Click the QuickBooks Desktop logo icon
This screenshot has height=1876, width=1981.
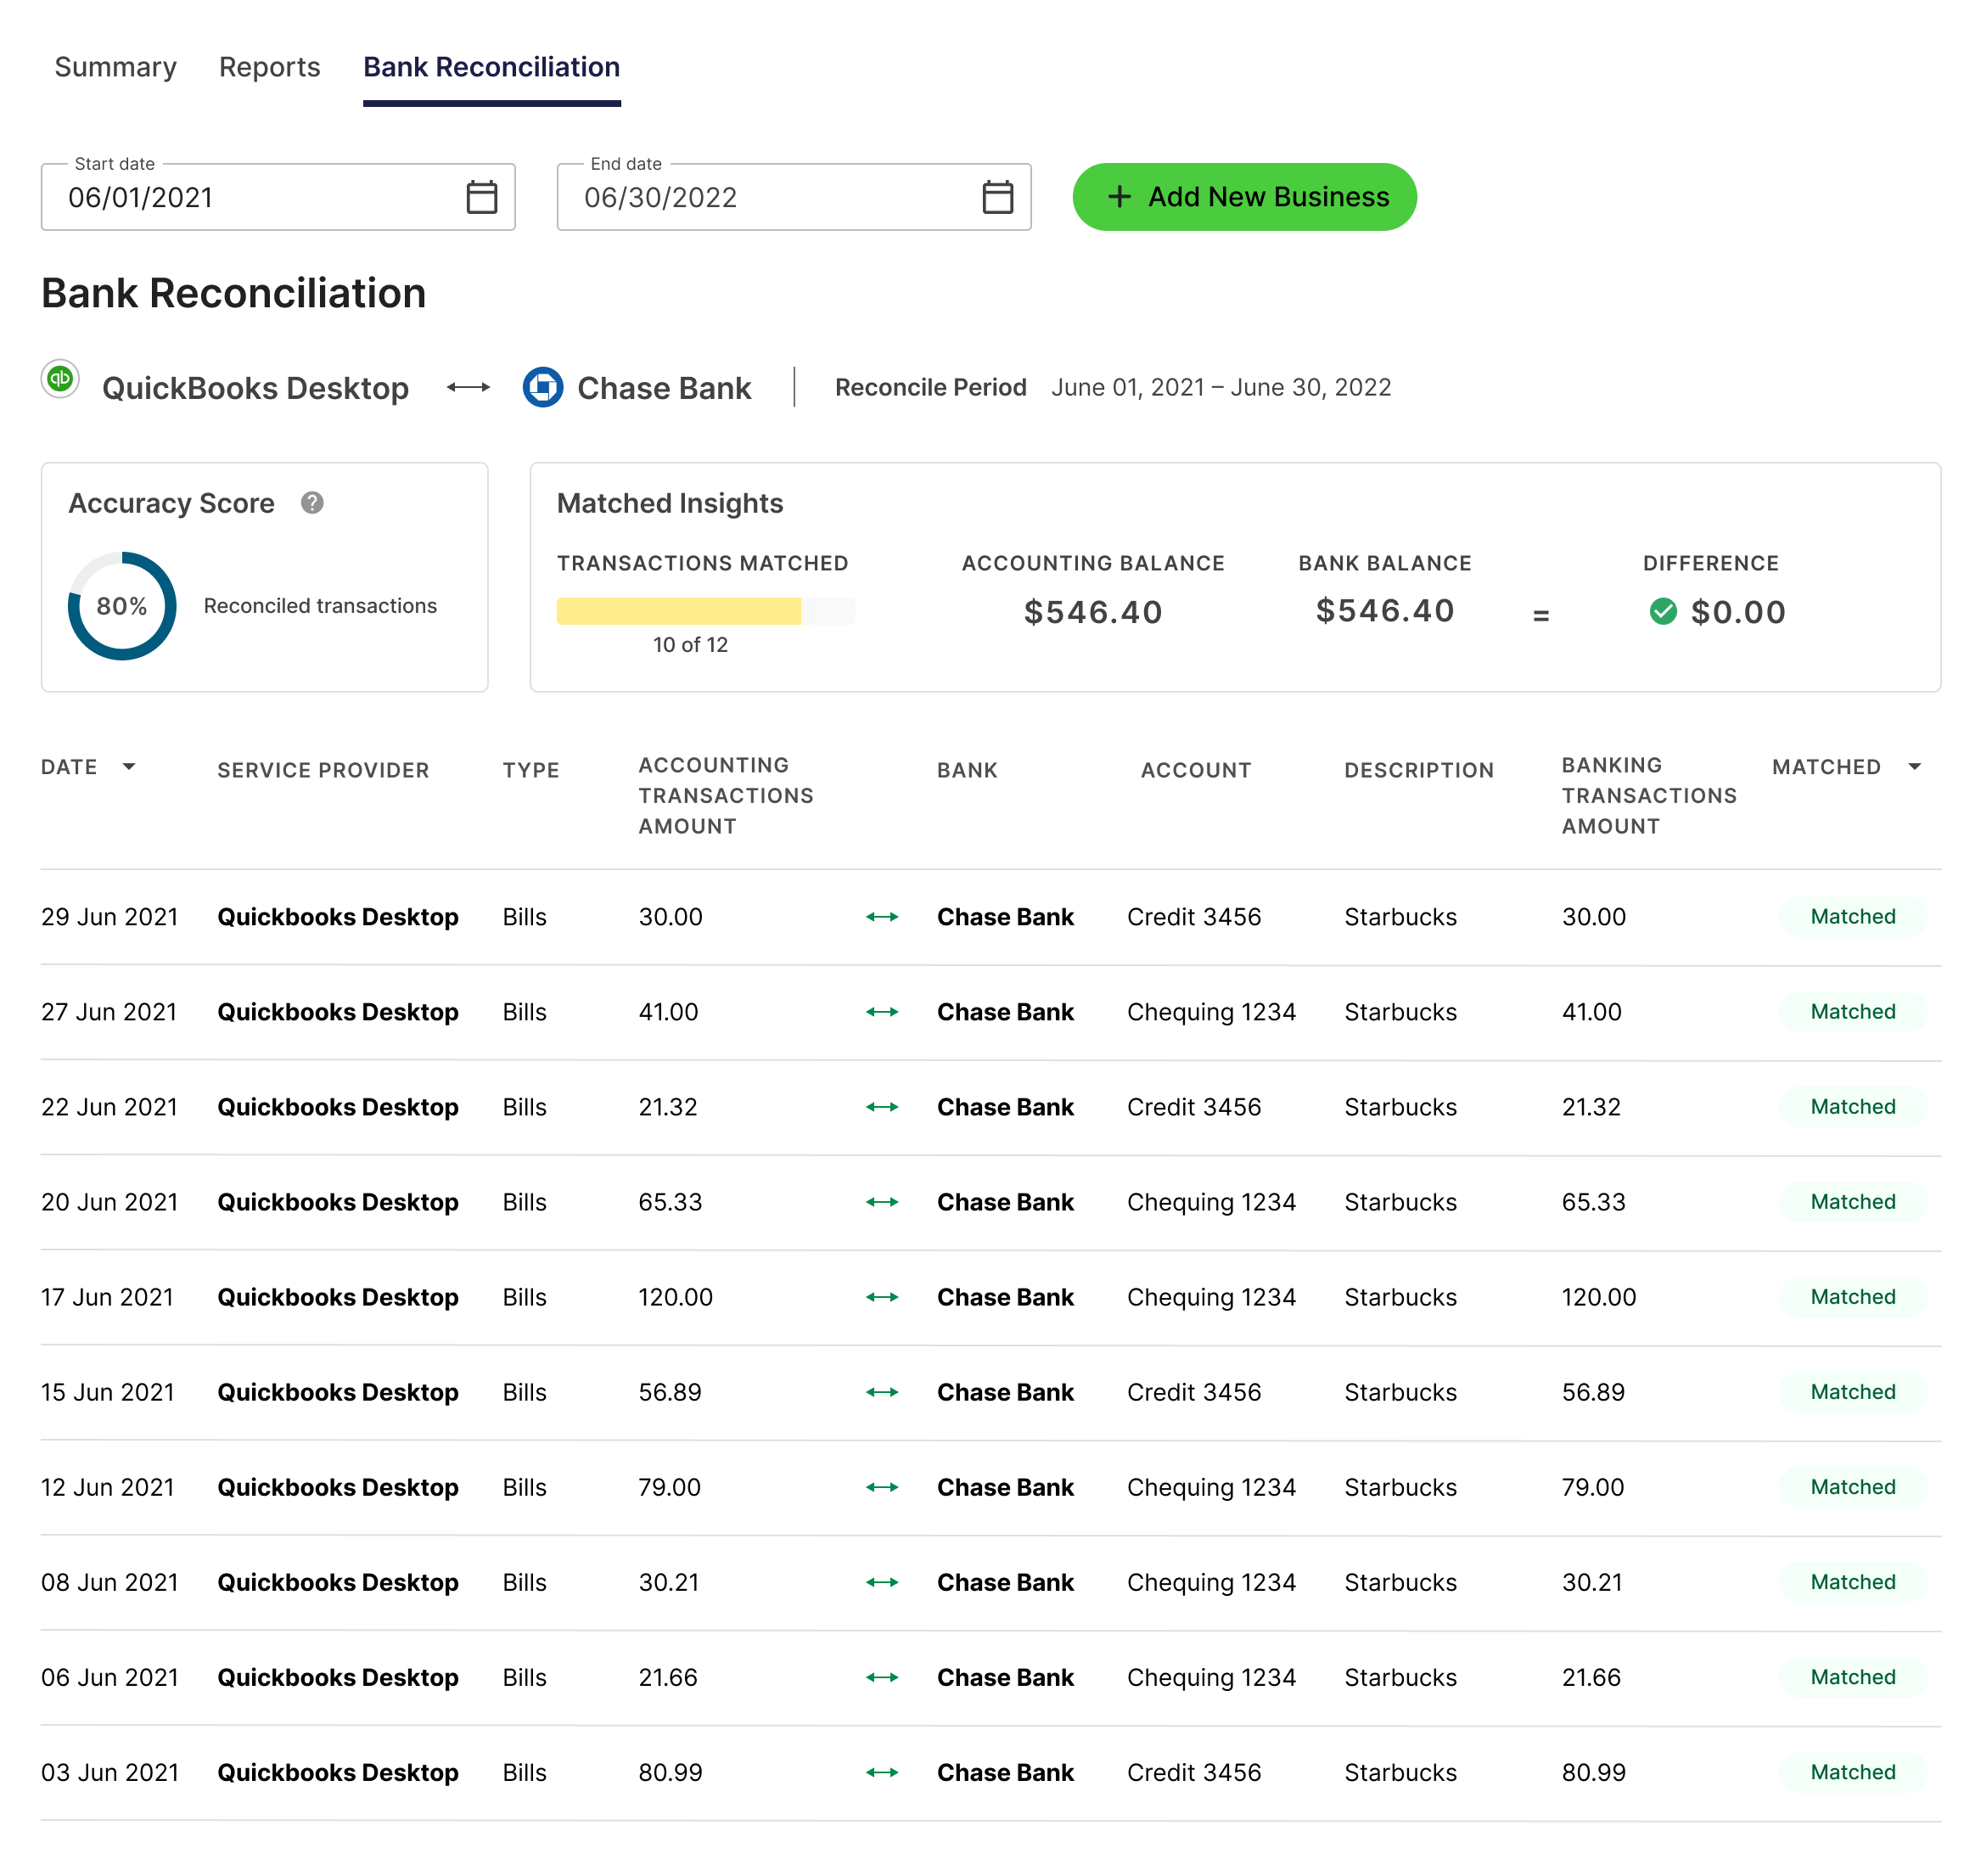click(x=60, y=379)
